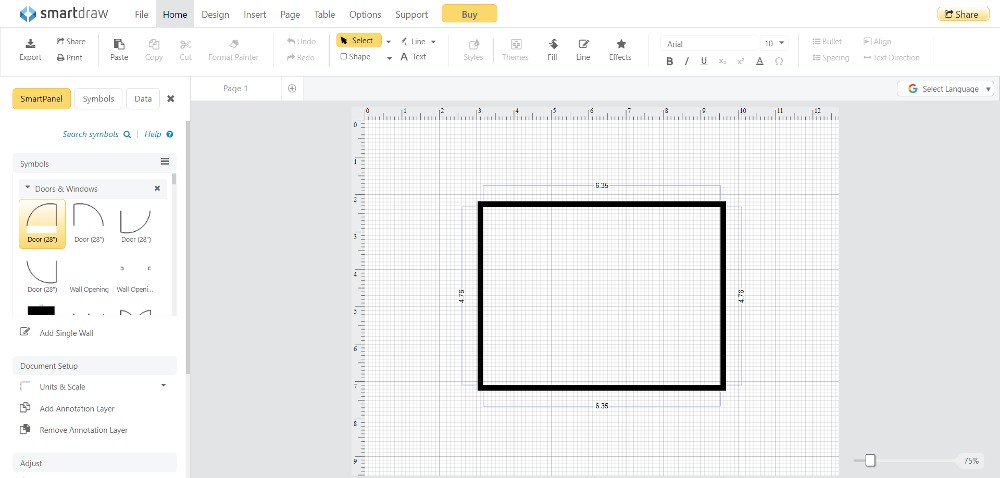
Task: Choose the Text tool
Action: tap(413, 57)
